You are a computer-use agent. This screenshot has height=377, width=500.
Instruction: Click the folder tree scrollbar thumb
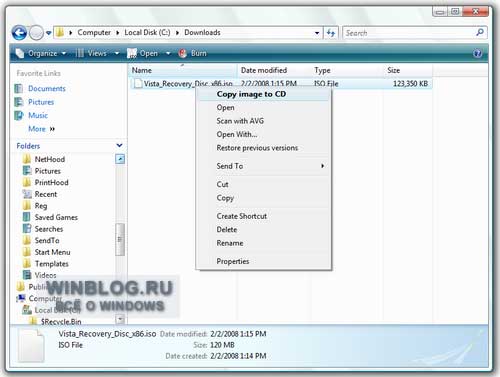[120, 239]
